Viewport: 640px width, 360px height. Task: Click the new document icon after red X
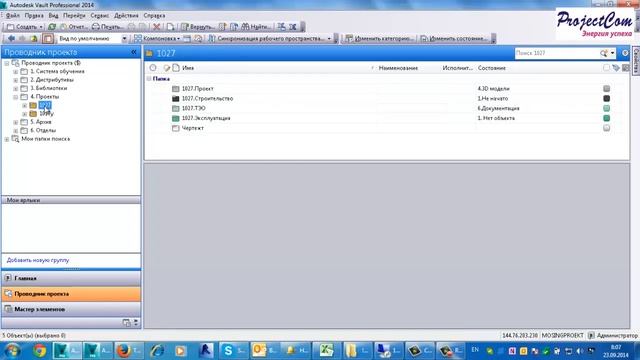click(x=170, y=27)
